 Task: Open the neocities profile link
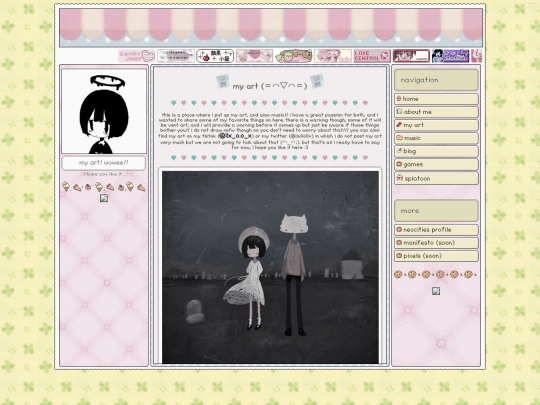[x=436, y=230]
